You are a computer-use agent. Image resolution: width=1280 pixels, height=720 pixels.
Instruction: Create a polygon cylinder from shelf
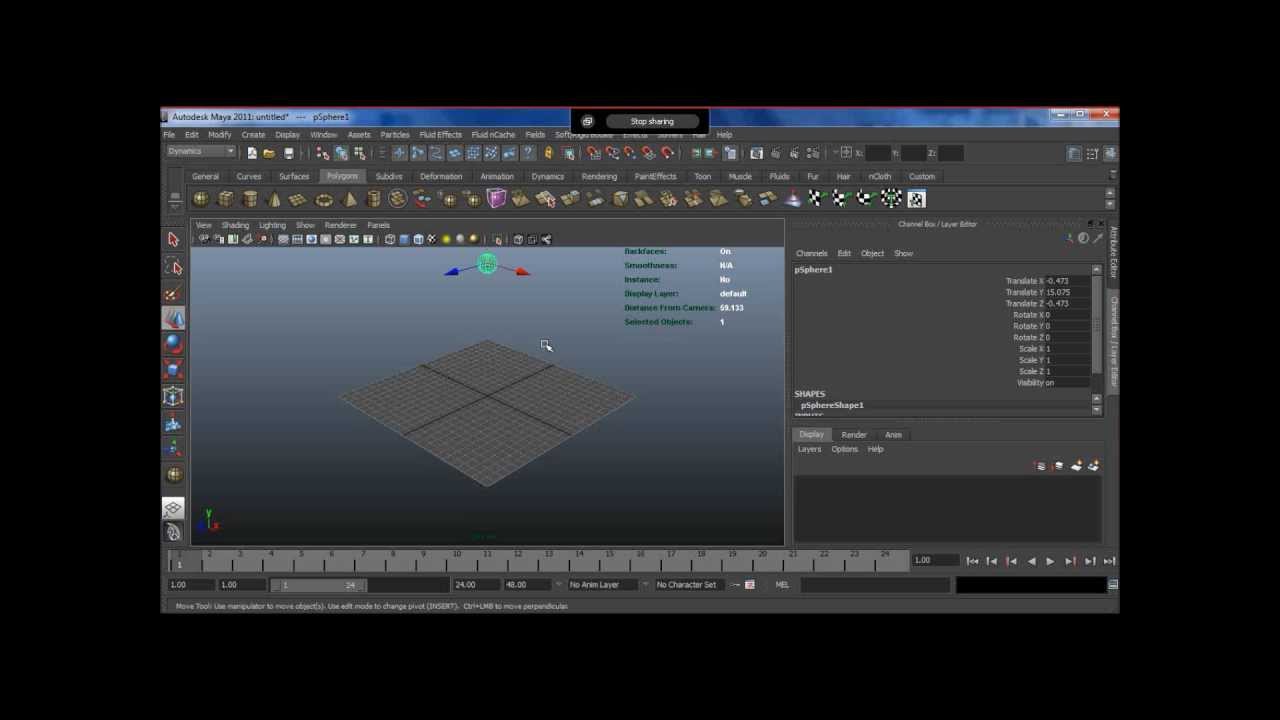[250, 199]
